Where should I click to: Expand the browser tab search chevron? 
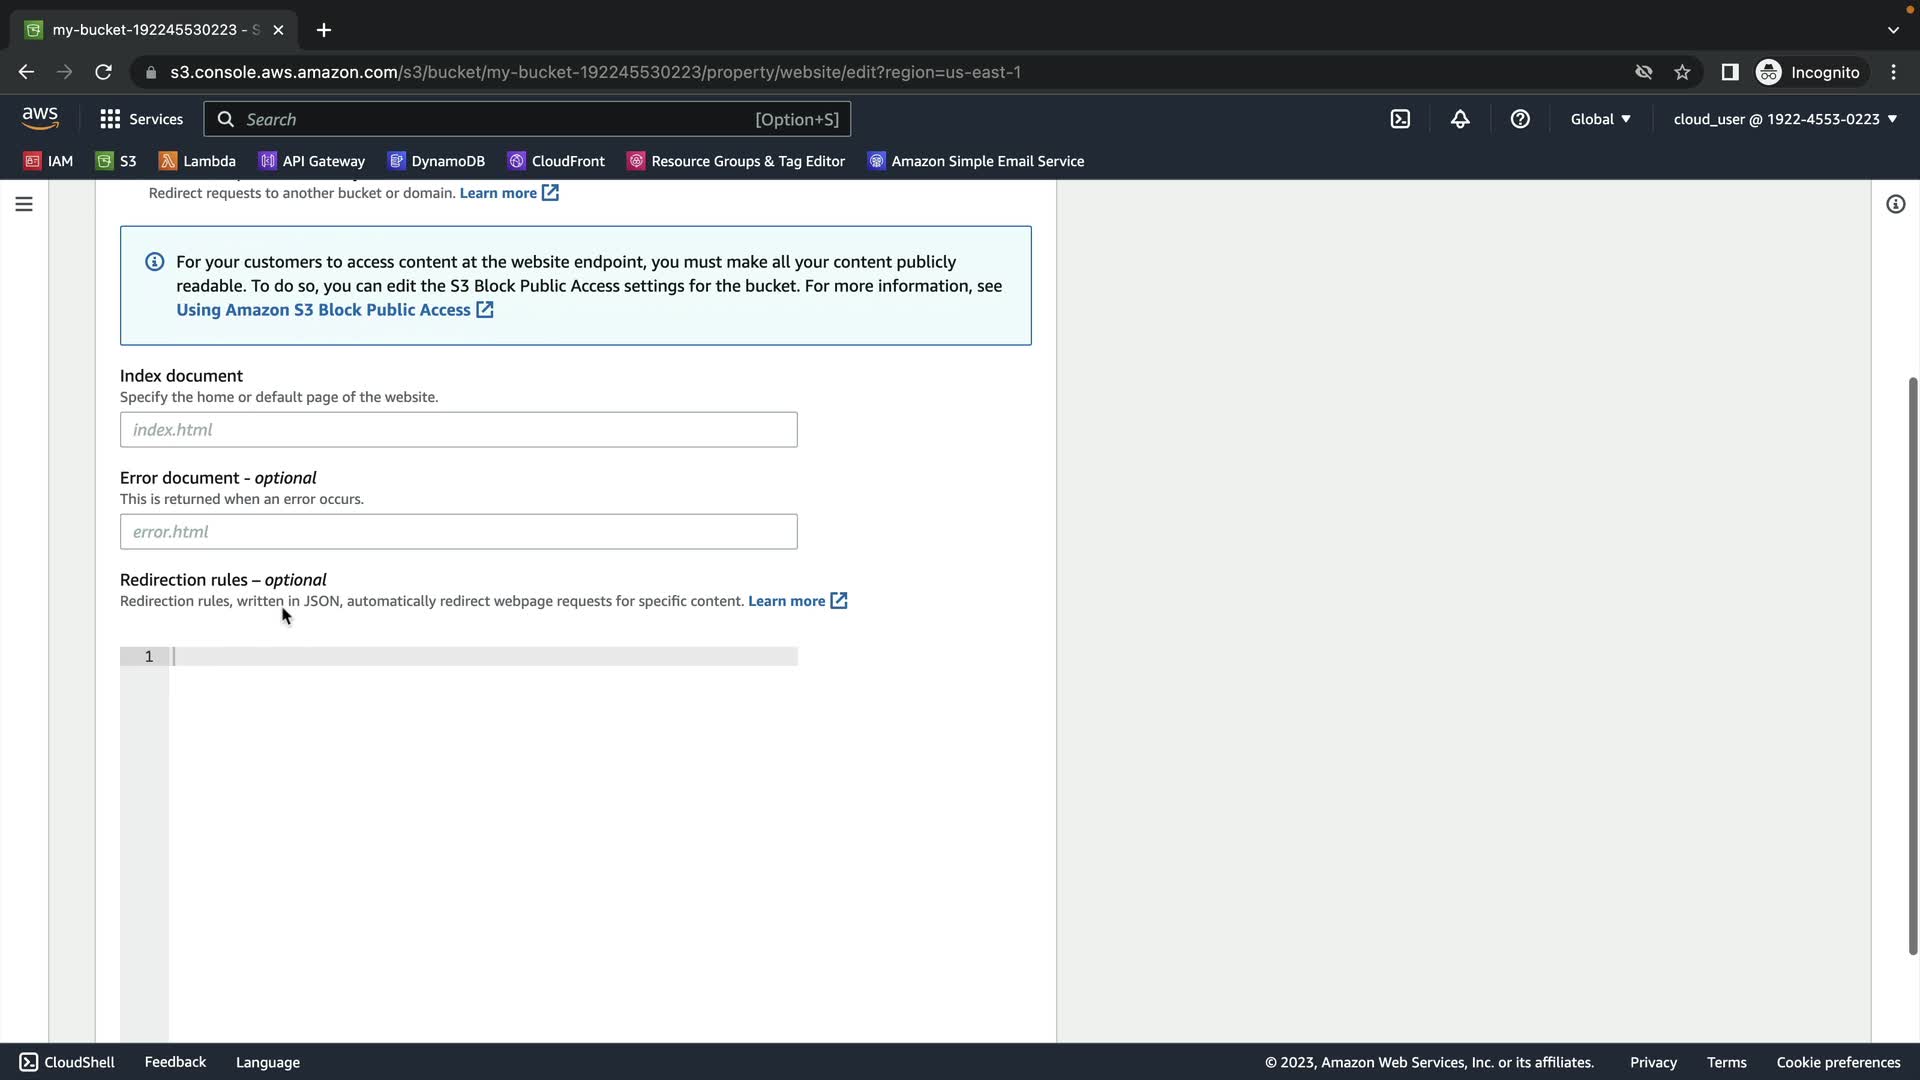pos(1893,30)
